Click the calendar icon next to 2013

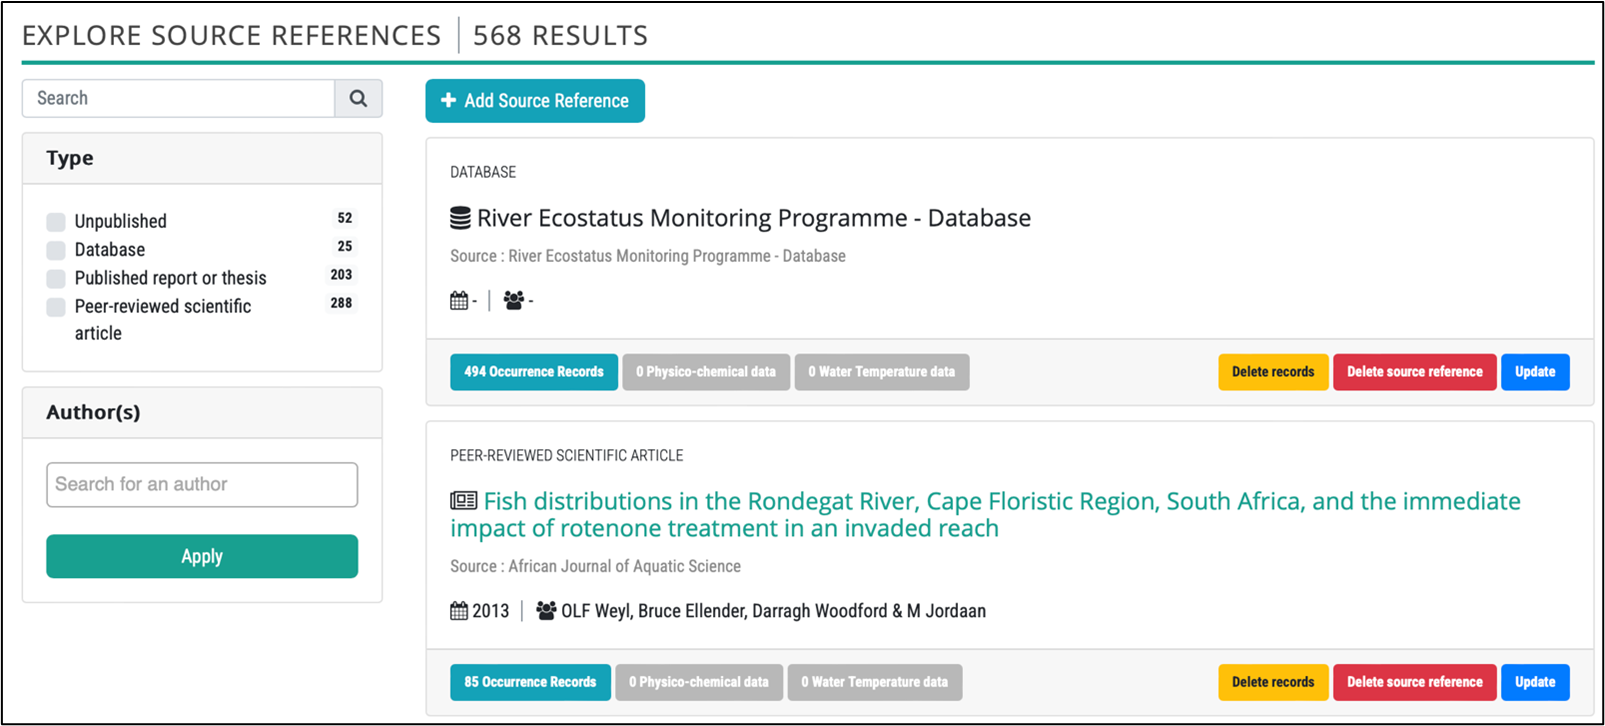pyautogui.click(x=459, y=610)
